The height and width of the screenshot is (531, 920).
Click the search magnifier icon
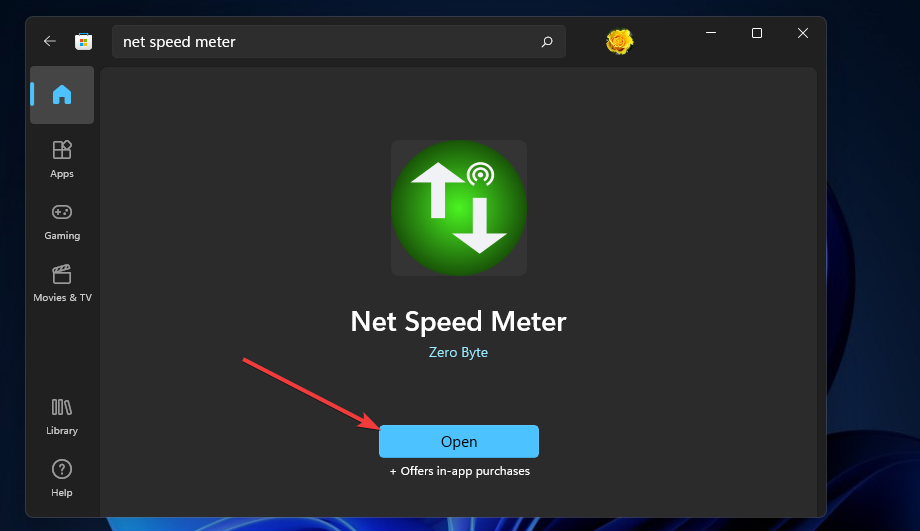[x=547, y=42]
